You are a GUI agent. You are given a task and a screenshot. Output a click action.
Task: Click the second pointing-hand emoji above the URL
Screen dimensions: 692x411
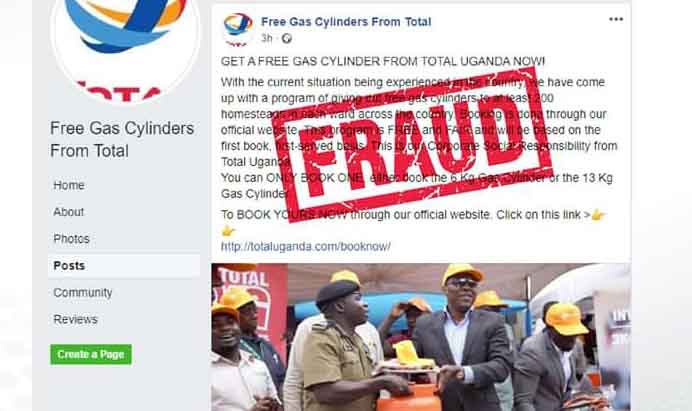point(228,231)
